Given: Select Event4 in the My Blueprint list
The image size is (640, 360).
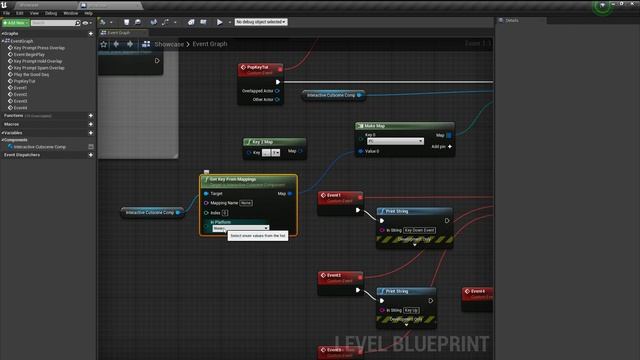Looking at the screenshot, I should pyautogui.click(x=20, y=108).
